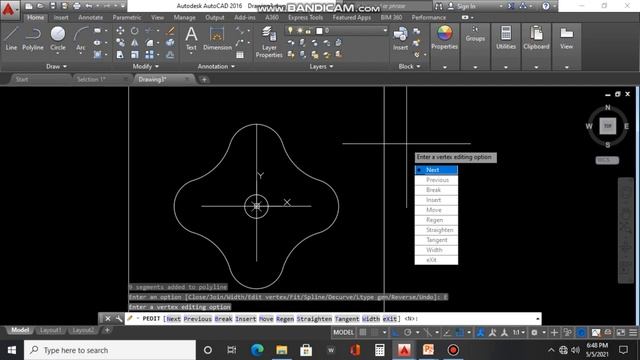The height and width of the screenshot is (360, 640).
Task: Click the ViewCube TOP face
Action: (x=608, y=126)
